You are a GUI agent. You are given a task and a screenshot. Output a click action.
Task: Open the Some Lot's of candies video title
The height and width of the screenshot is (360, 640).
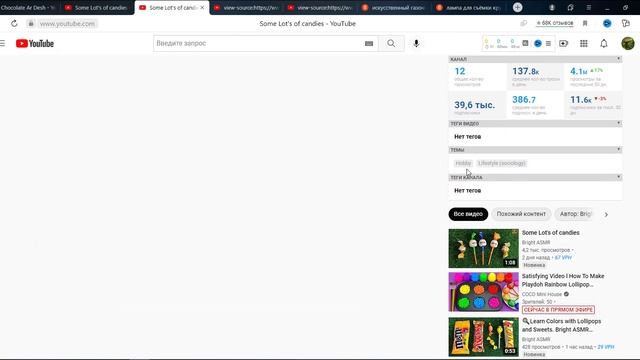pyautogui.click(x=551, y=233)
